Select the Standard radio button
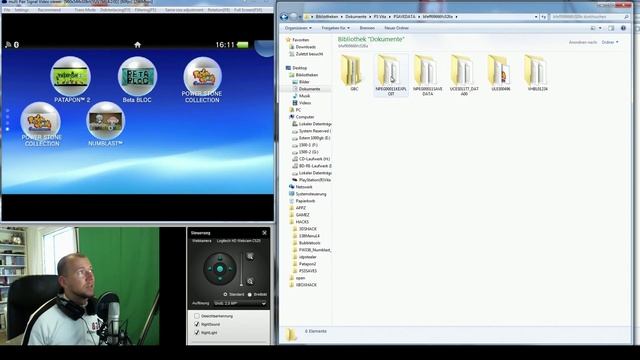This screenshot has height=360, width=640. (x=225, y=294)
